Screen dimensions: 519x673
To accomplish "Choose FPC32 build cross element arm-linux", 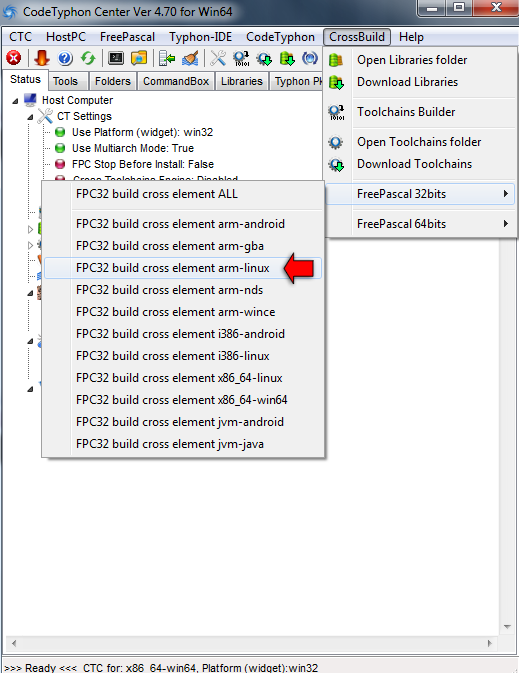I will coord(172,268).
